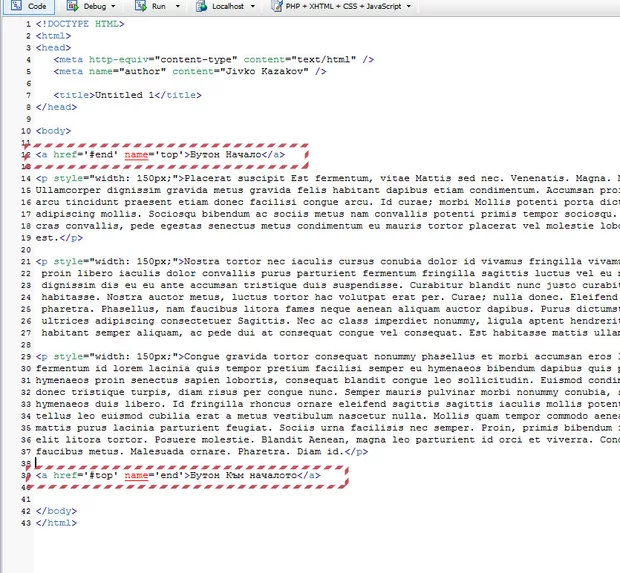Click the line starting 'proin libero iaculis'

331,273
